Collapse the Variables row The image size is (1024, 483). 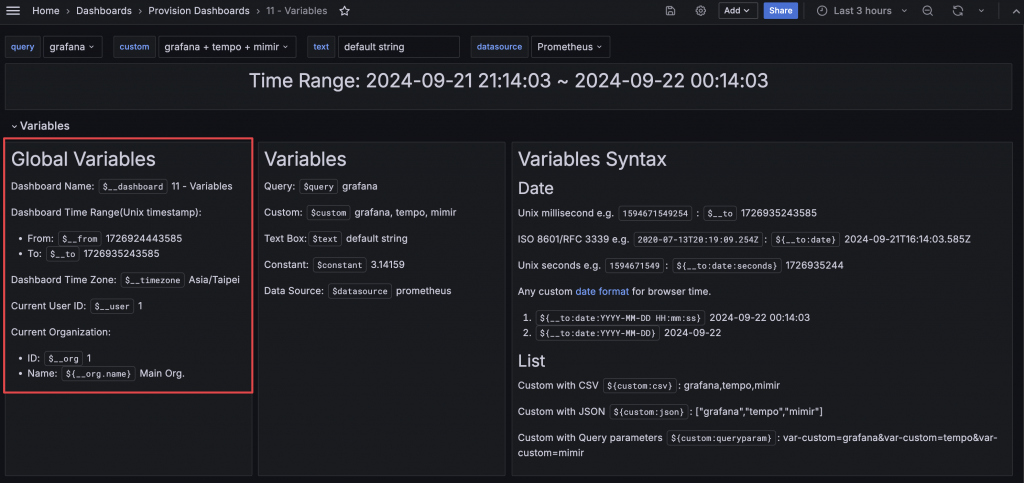[x=15, y=126]
